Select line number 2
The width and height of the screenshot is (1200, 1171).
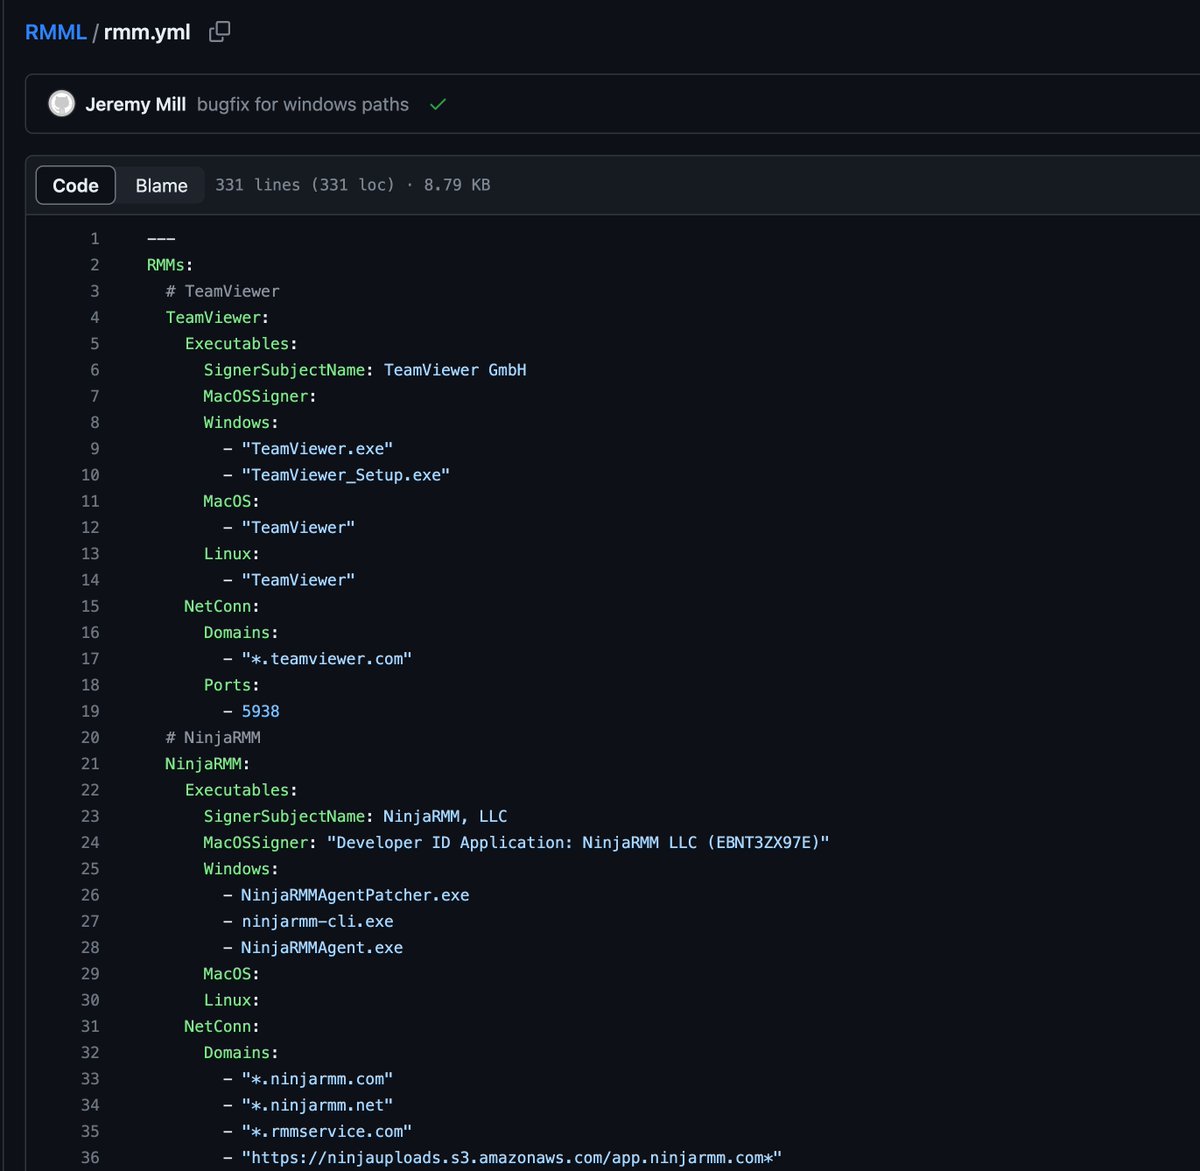tap(95, 265)
